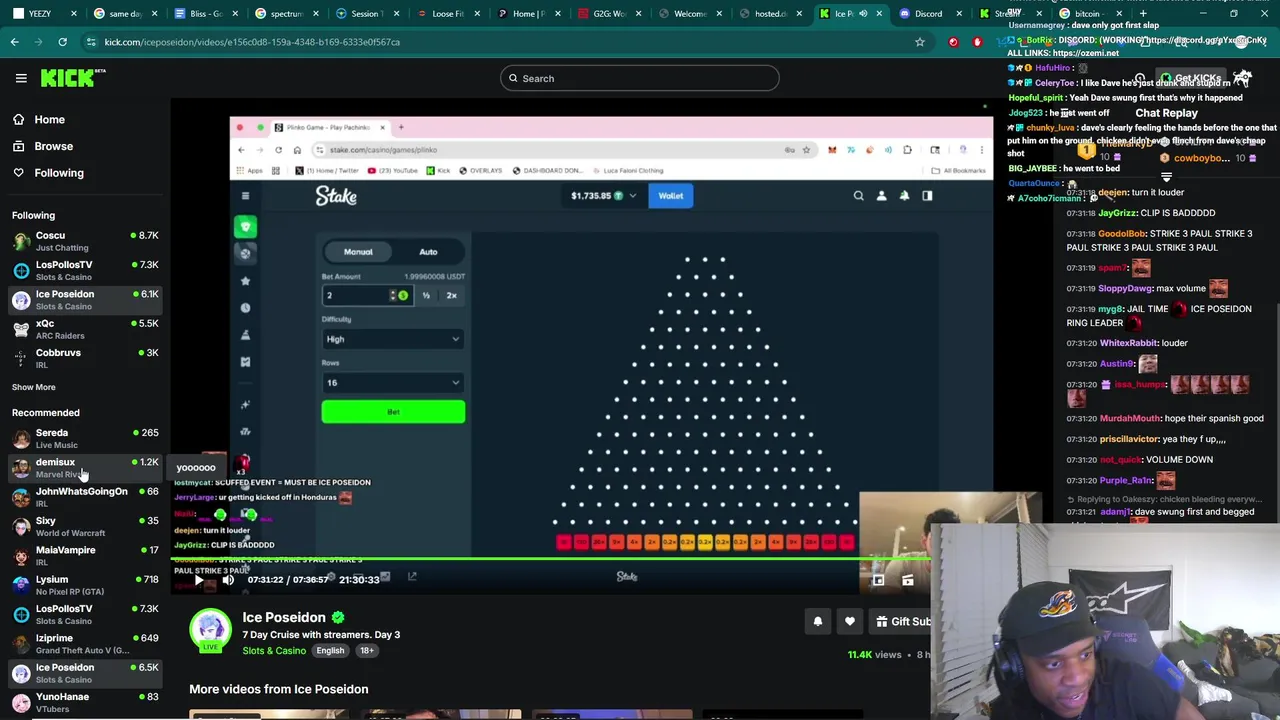
Task: Go to Home in Kick sidebar
Action: 49,119
